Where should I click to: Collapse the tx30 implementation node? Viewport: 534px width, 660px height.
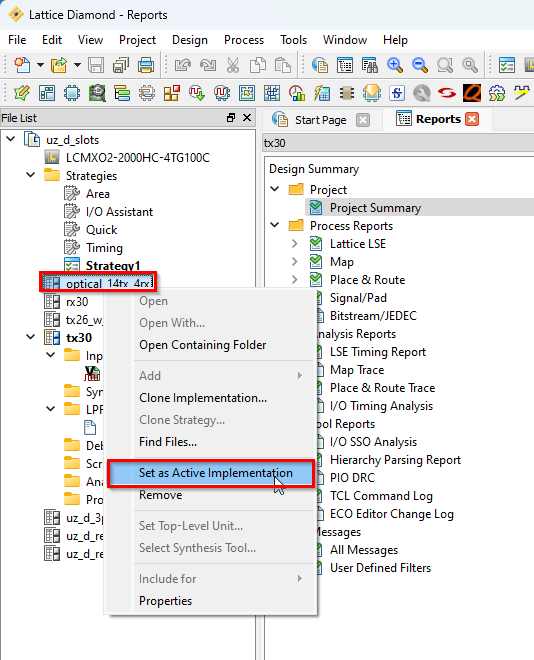tap(31, 337)
